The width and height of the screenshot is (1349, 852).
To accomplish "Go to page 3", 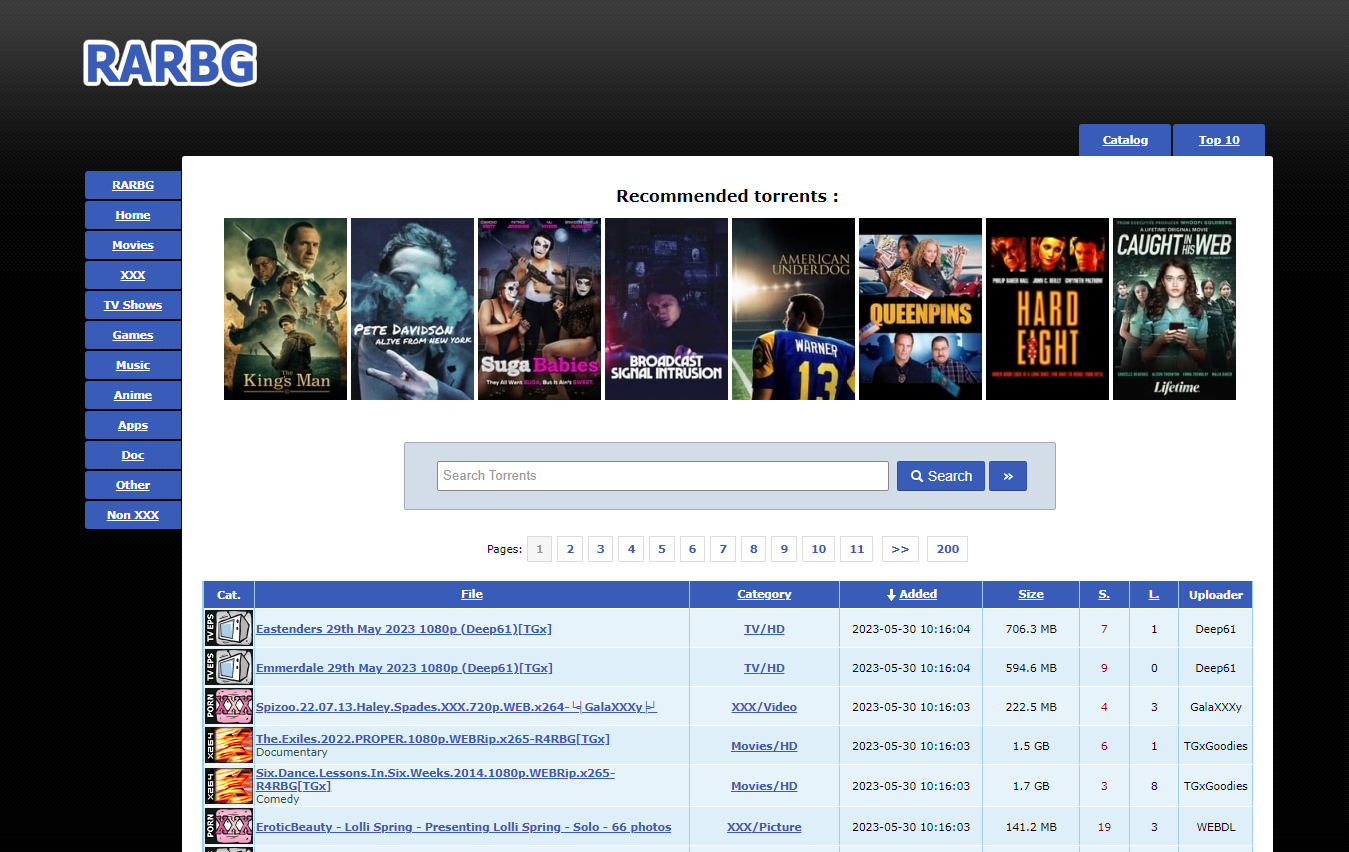I will 600,549.
